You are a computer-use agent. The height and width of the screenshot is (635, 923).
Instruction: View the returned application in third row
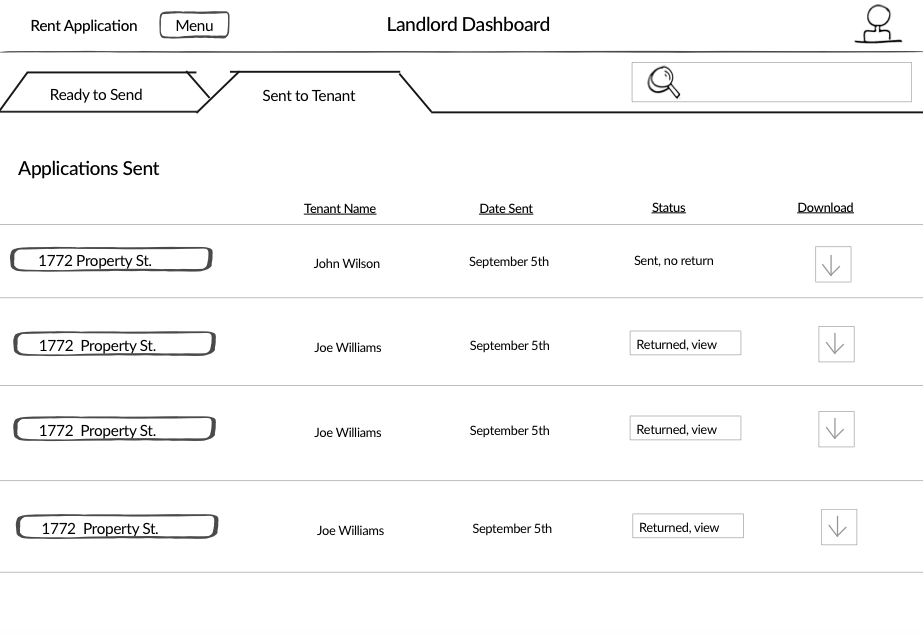click(685, 428)
